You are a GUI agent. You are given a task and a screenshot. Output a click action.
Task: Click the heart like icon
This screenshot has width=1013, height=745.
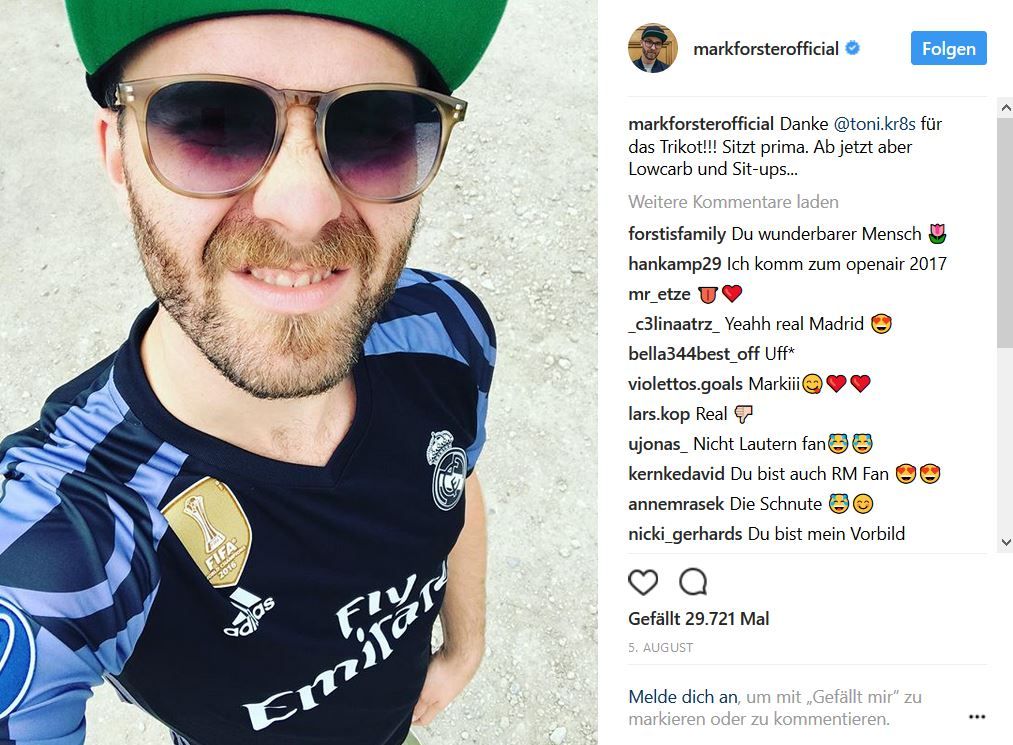pos(643,582)
